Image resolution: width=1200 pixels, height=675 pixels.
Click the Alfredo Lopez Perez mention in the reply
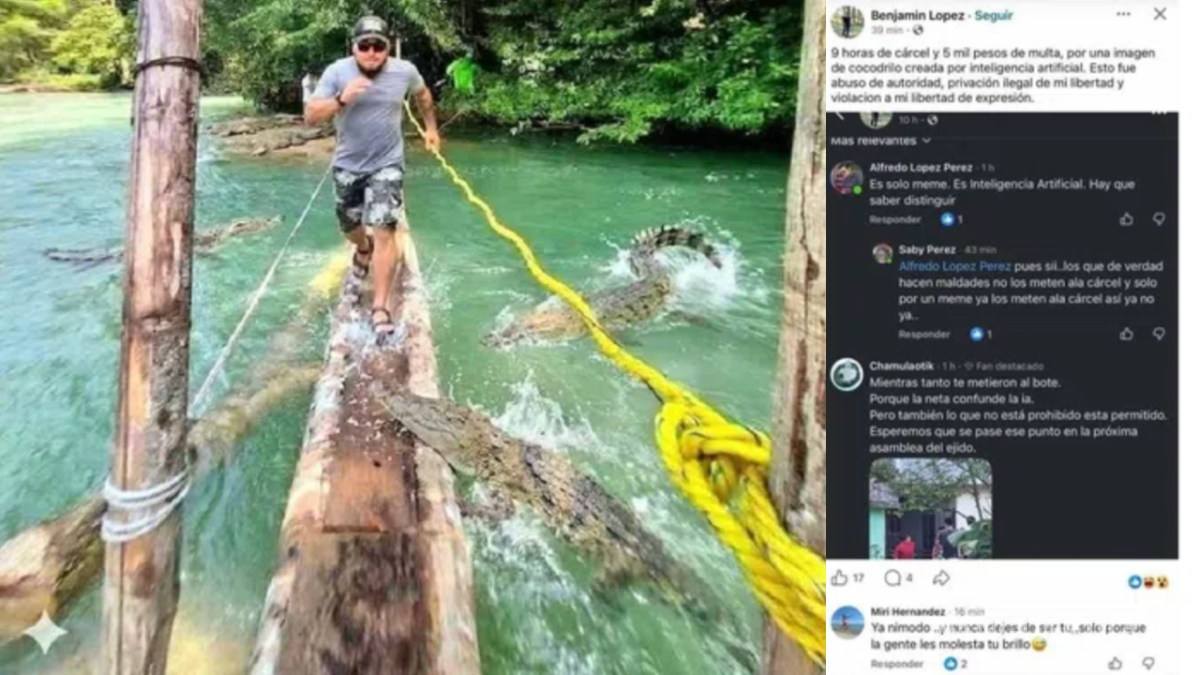pyautogui.click(x=956, y=266)
